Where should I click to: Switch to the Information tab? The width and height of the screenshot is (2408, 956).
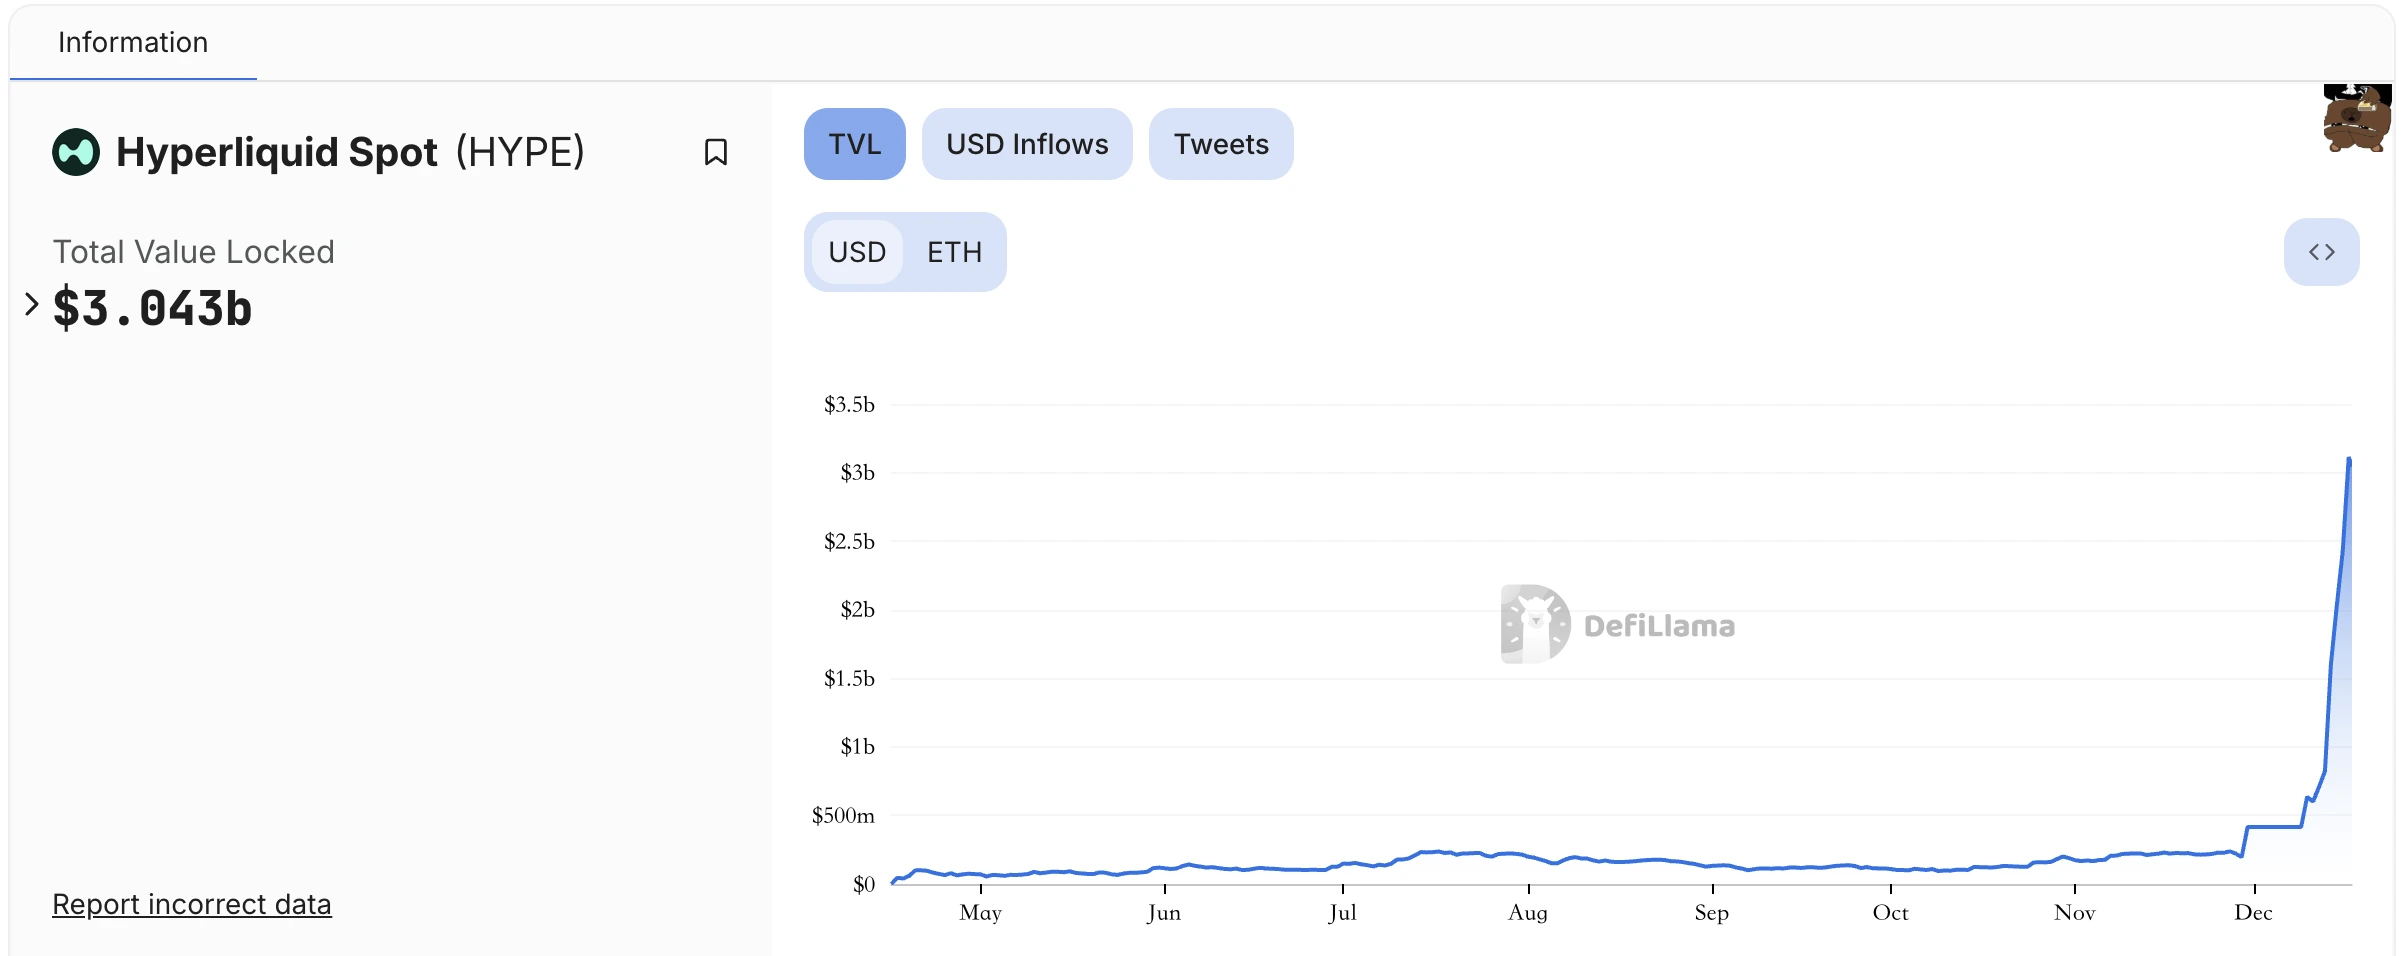coord(133,42)
